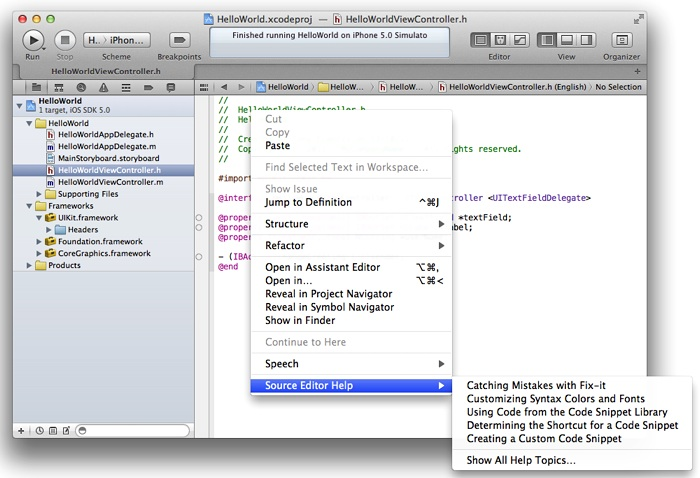Select the Standard editor icon
Screen dimensions: 700x478
tap(480, 40)
